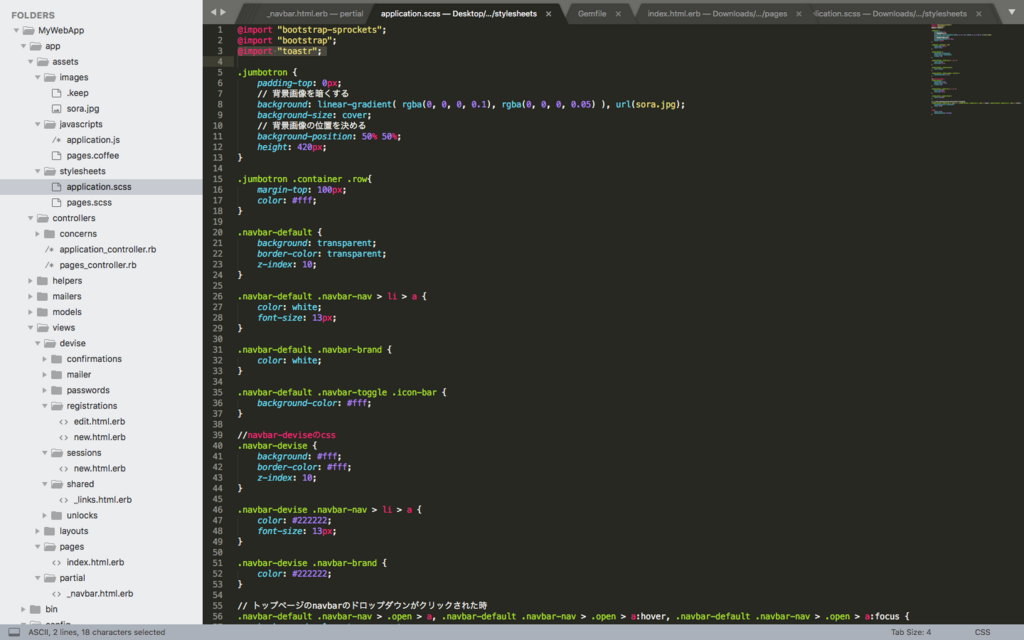
Task: Close the index.html.erb tab
Action: 799,14
